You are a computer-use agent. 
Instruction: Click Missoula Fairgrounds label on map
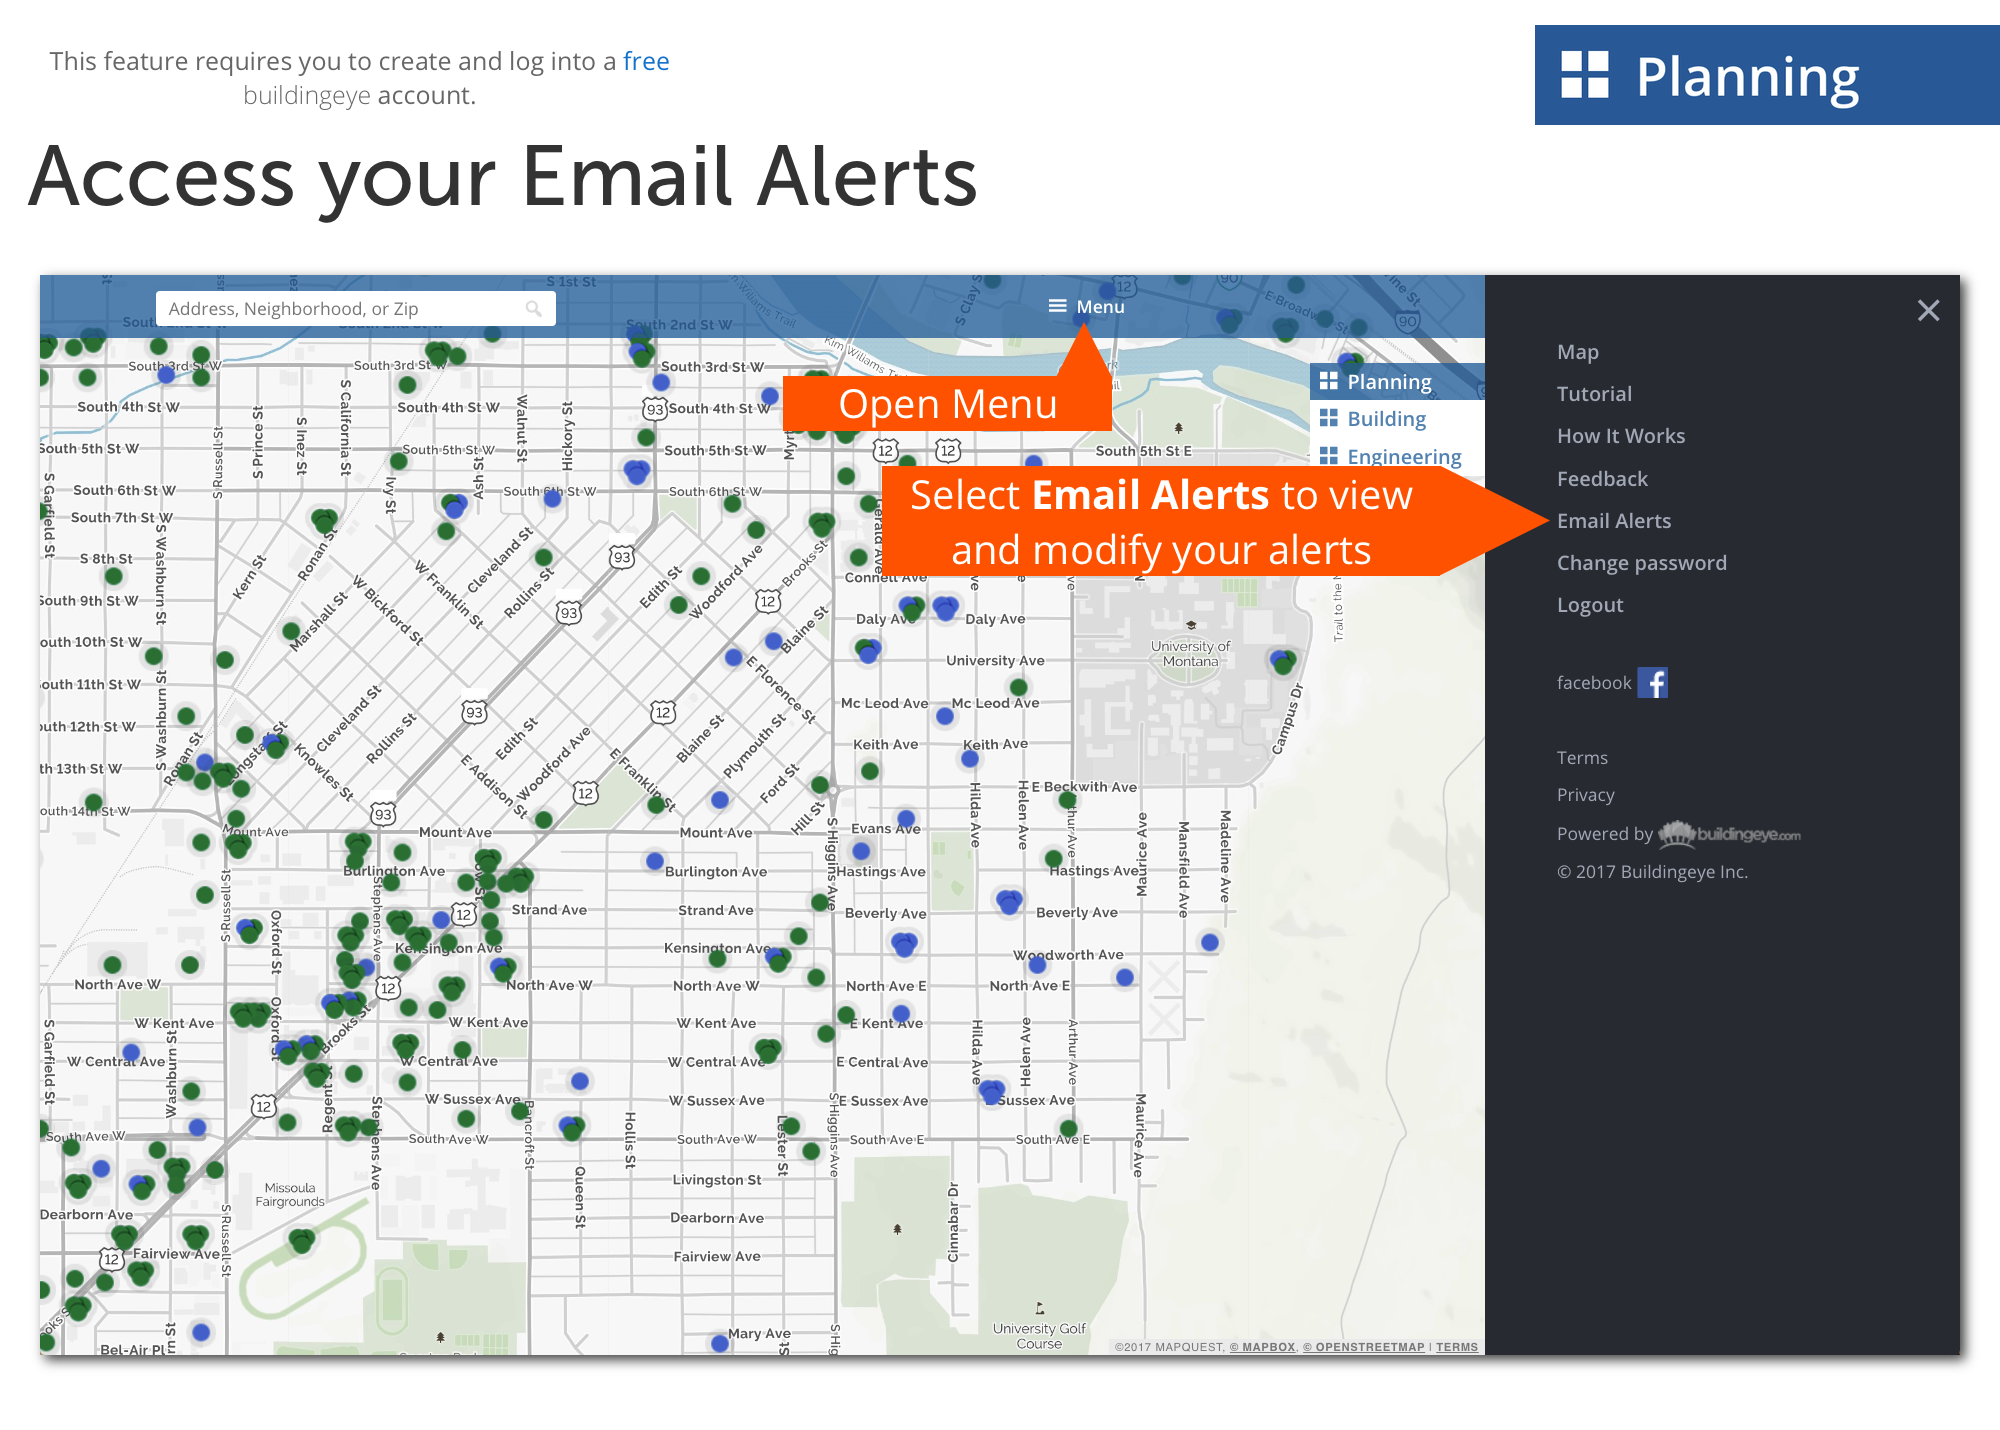[x=290, y=1195]
